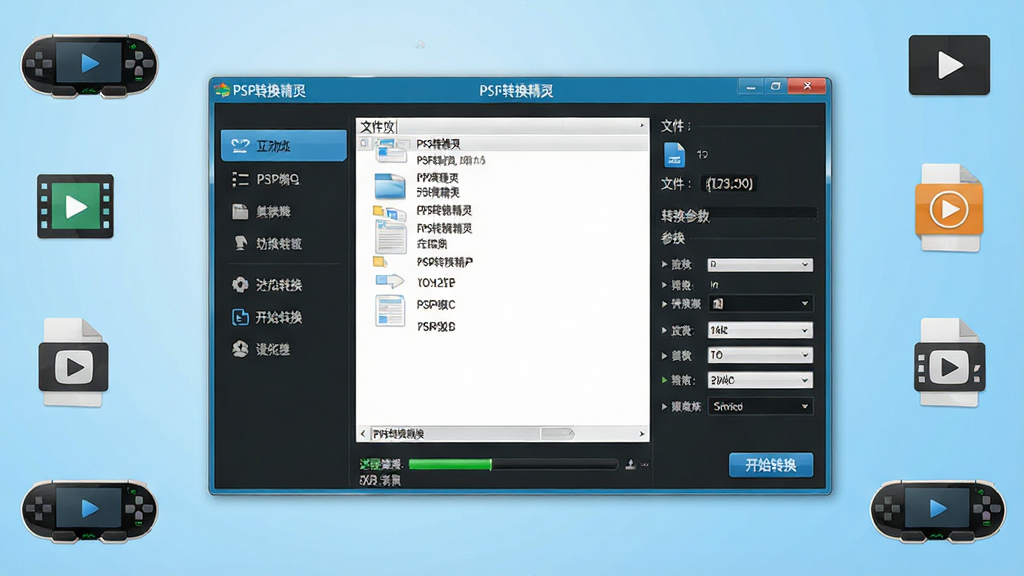Click the gray lined document icon in file list
Screen dimensions: 1024x576
[391, 237]
